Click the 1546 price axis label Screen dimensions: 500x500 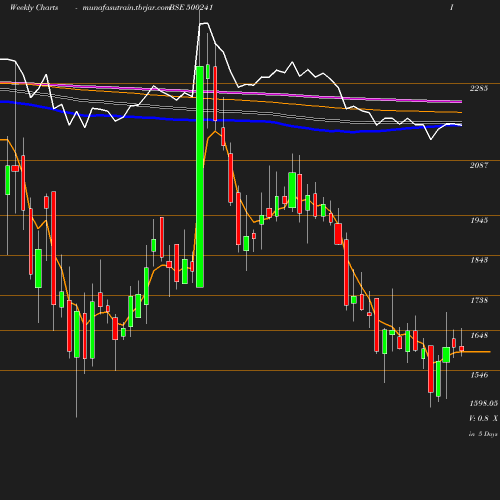pos(479,375)
